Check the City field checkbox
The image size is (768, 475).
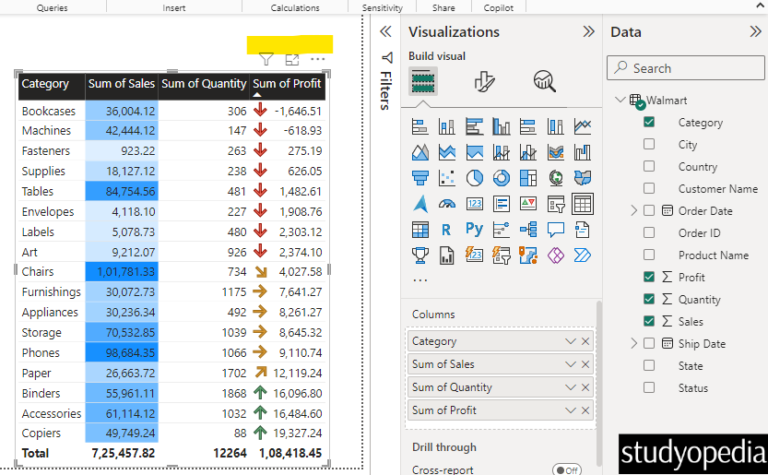[x=649, y=144]
